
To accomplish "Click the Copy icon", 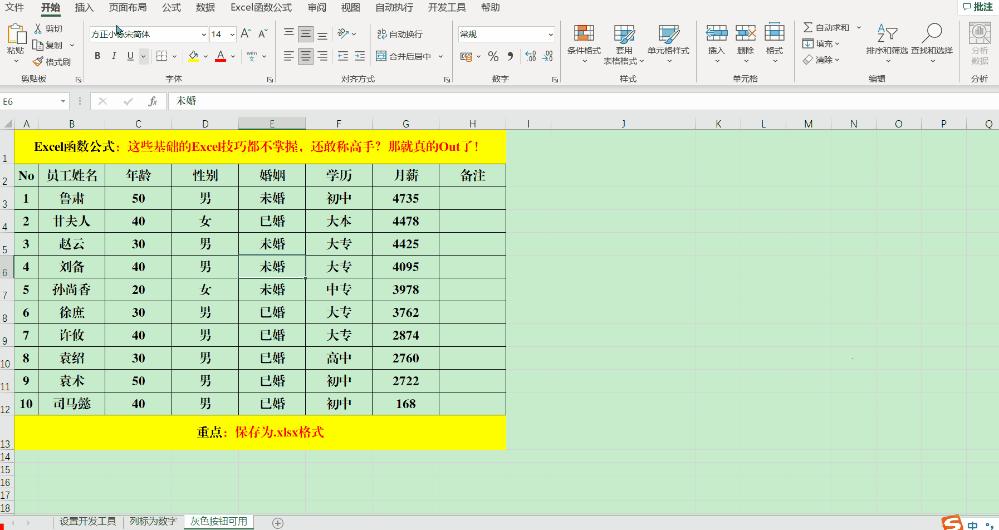I will click(x=38, y=45).
